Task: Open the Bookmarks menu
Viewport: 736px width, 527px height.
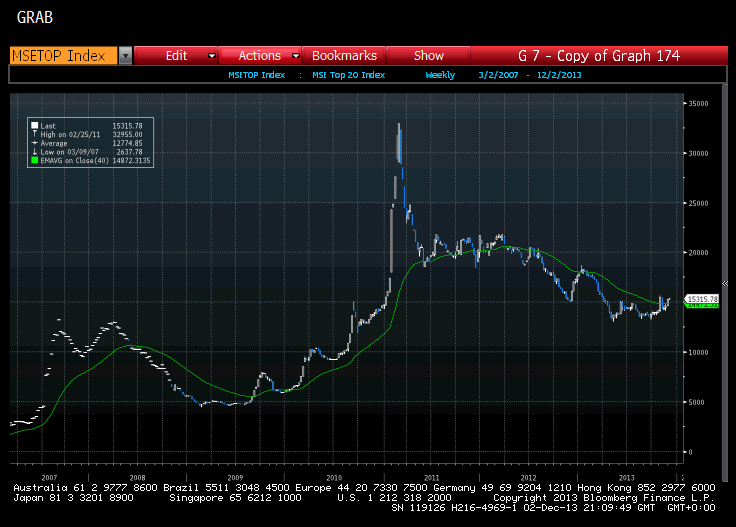Action: pos(344,56)
